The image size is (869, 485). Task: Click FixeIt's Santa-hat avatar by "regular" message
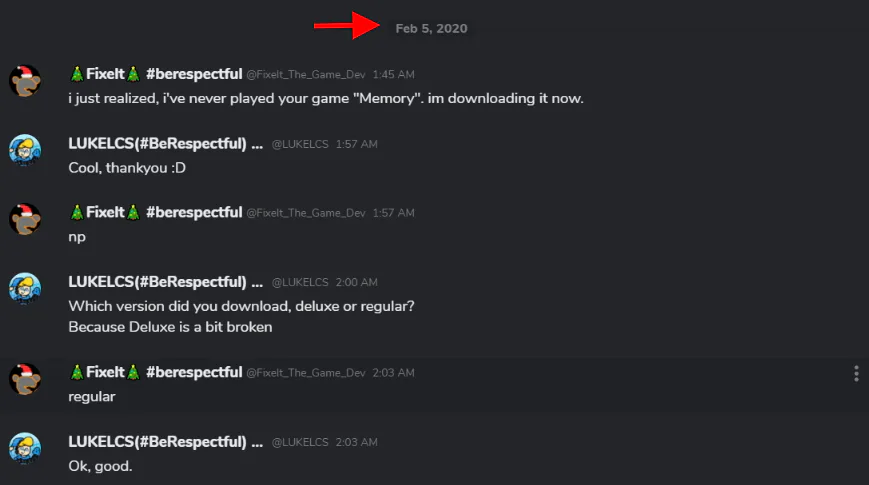click(25, 379)
